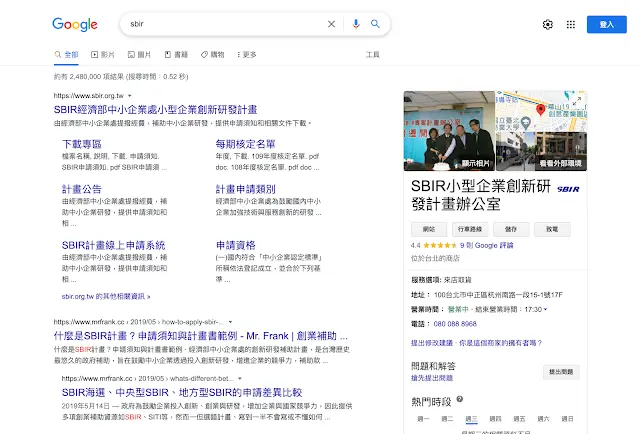Switch to the 影片 tab
Viewport: 640px width, 434px height.
[102, 55]
